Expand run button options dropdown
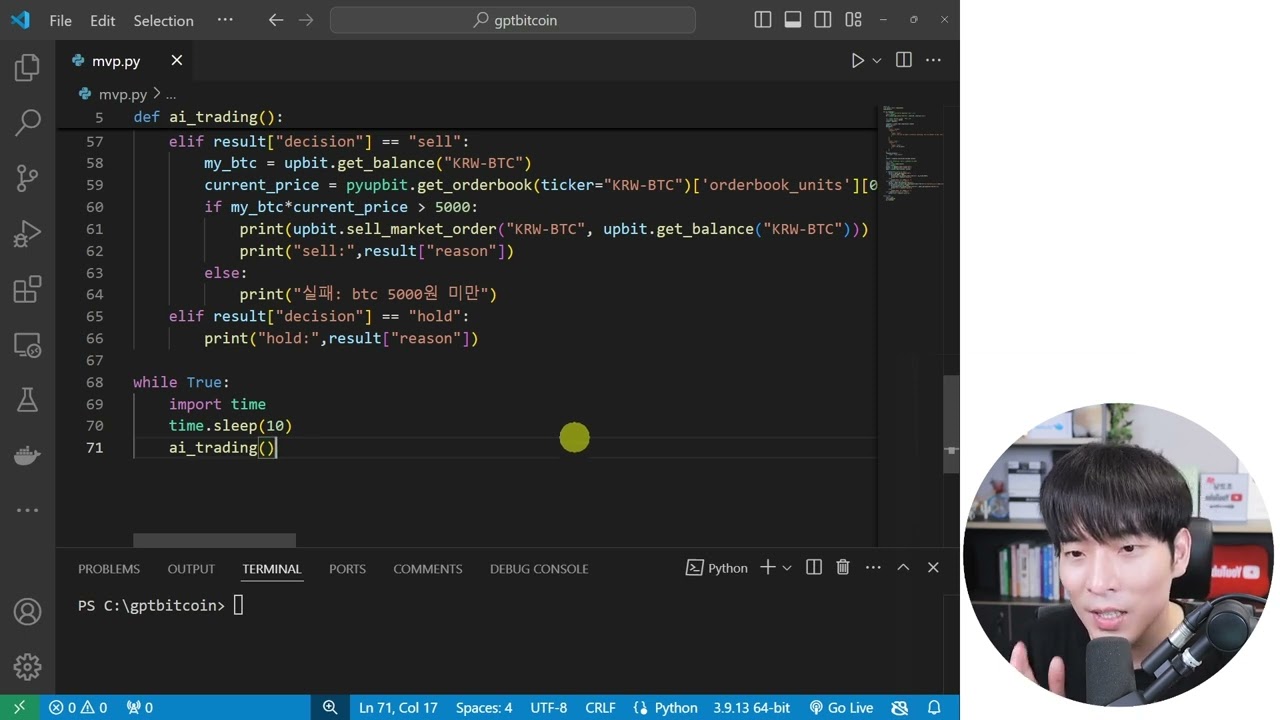 pos(877,60)
